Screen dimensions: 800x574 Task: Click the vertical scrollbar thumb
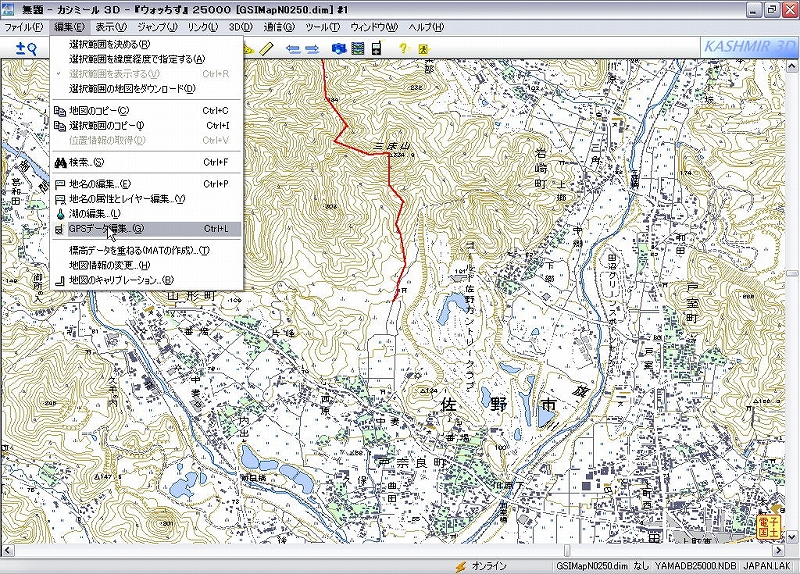792,273
